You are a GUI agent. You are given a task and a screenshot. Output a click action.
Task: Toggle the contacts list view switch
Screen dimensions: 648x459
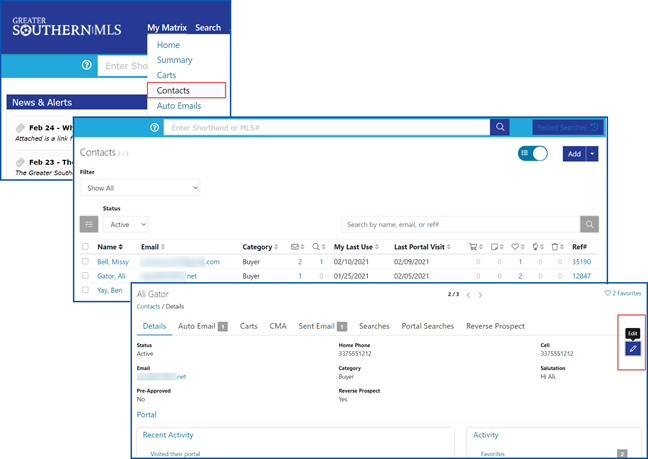(x=533, y=153)
